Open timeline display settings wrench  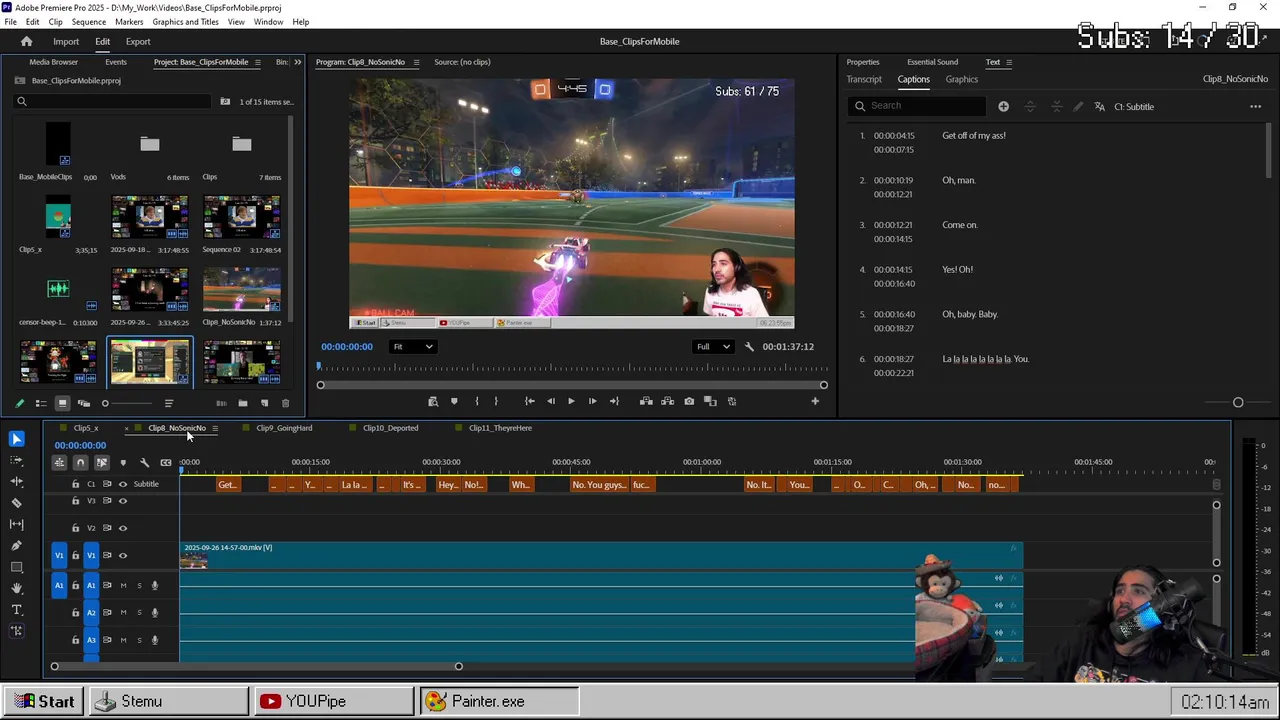coord(144,462)
